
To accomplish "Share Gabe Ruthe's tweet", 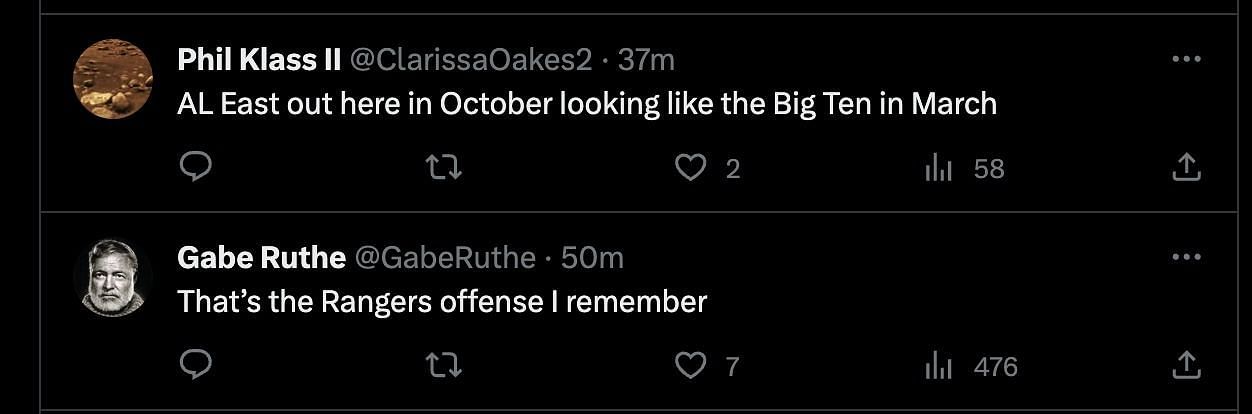I will (1185, 366).
